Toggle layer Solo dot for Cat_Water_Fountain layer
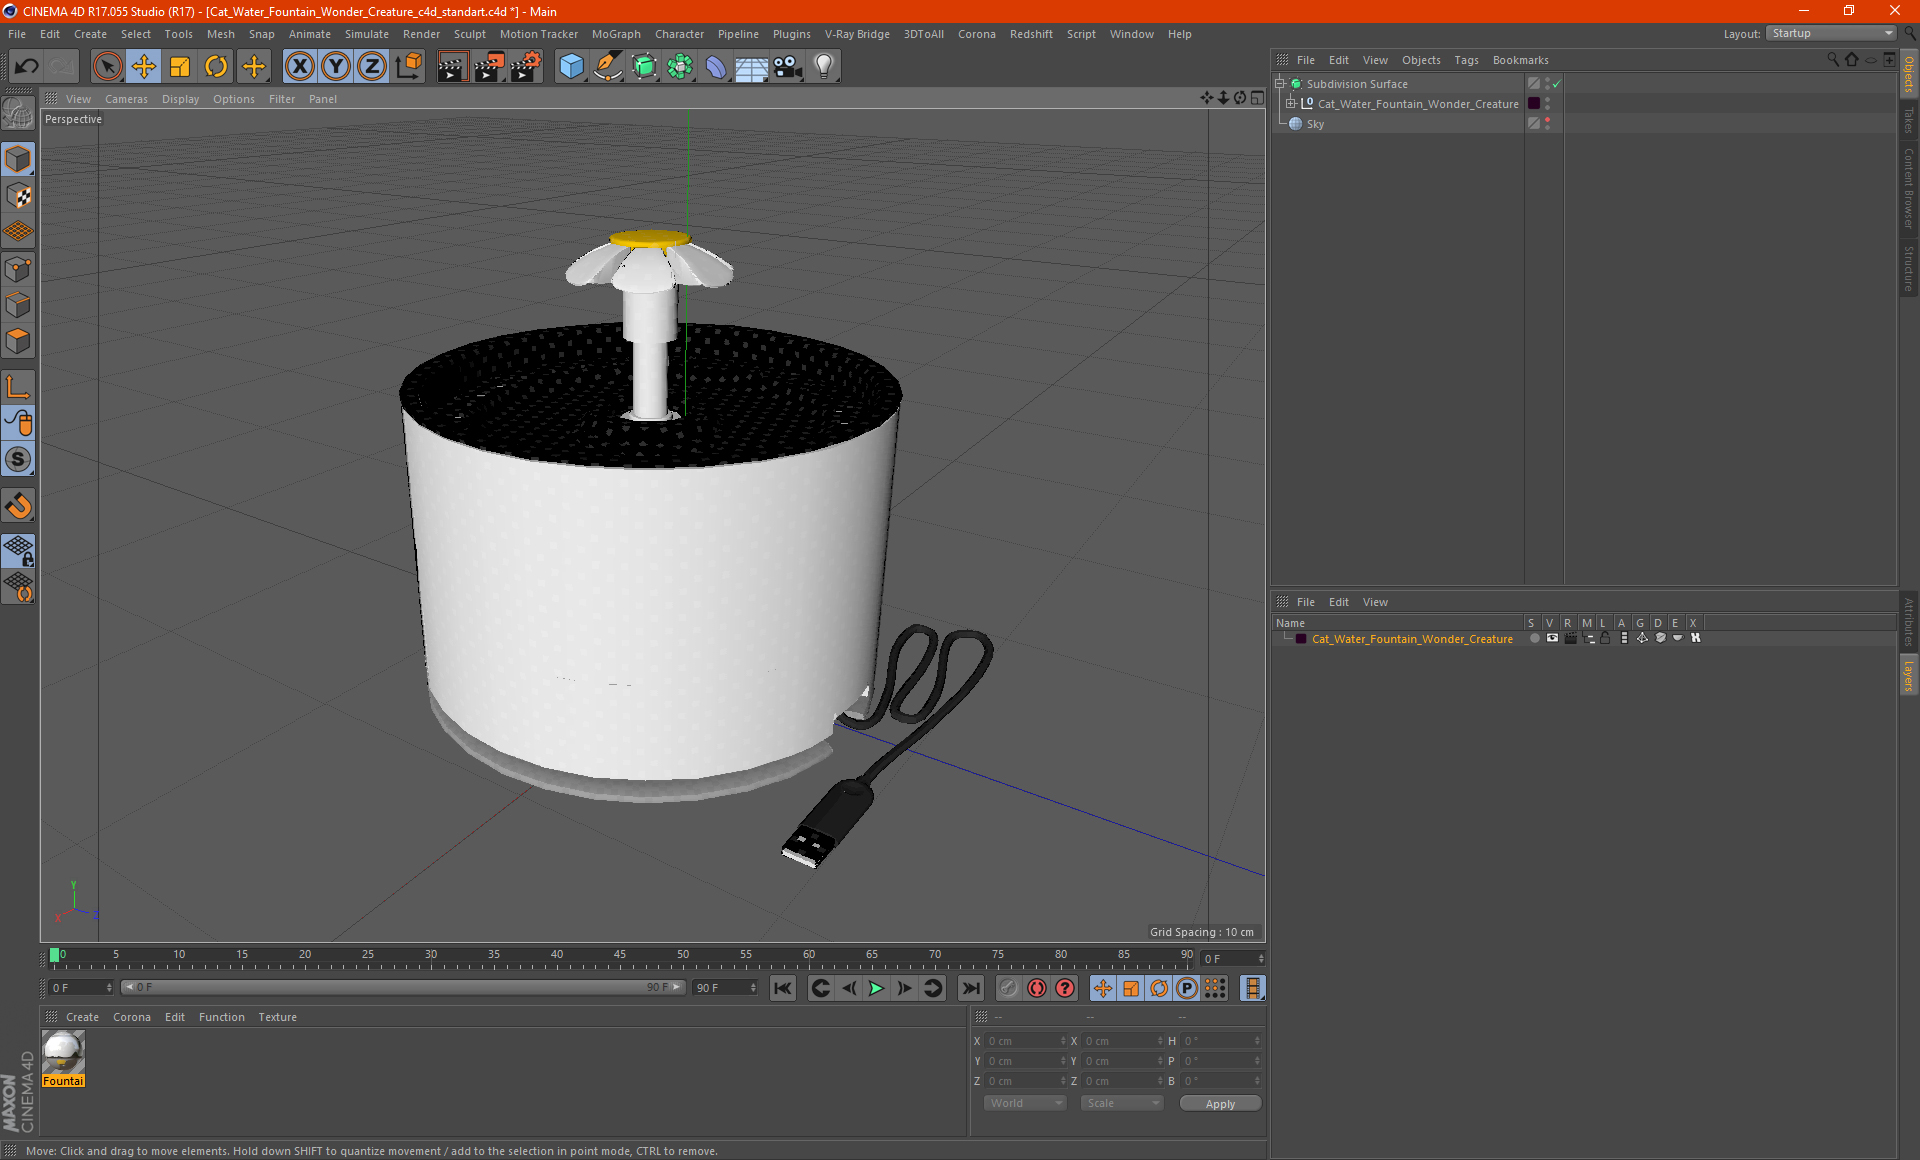Screen dimensions: 1920x1160 pyautogui.click(x=1534, y=638)
